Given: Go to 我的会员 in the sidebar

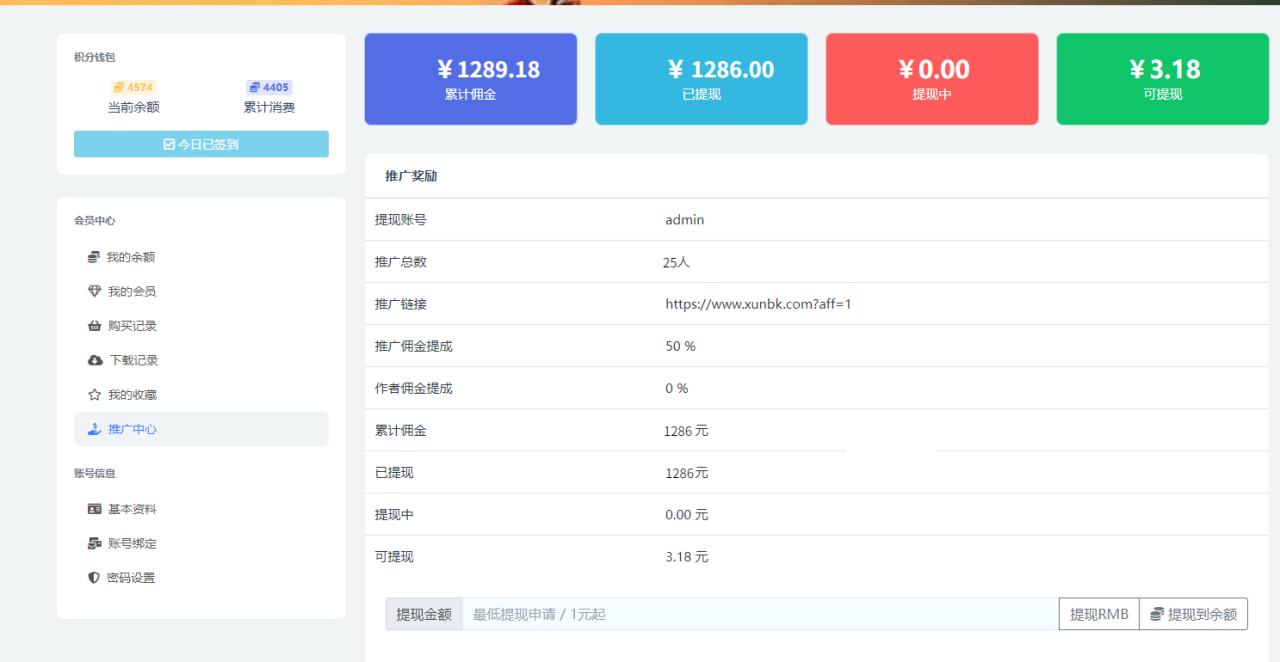Looking at the screenshot, I should click(132, 292).
